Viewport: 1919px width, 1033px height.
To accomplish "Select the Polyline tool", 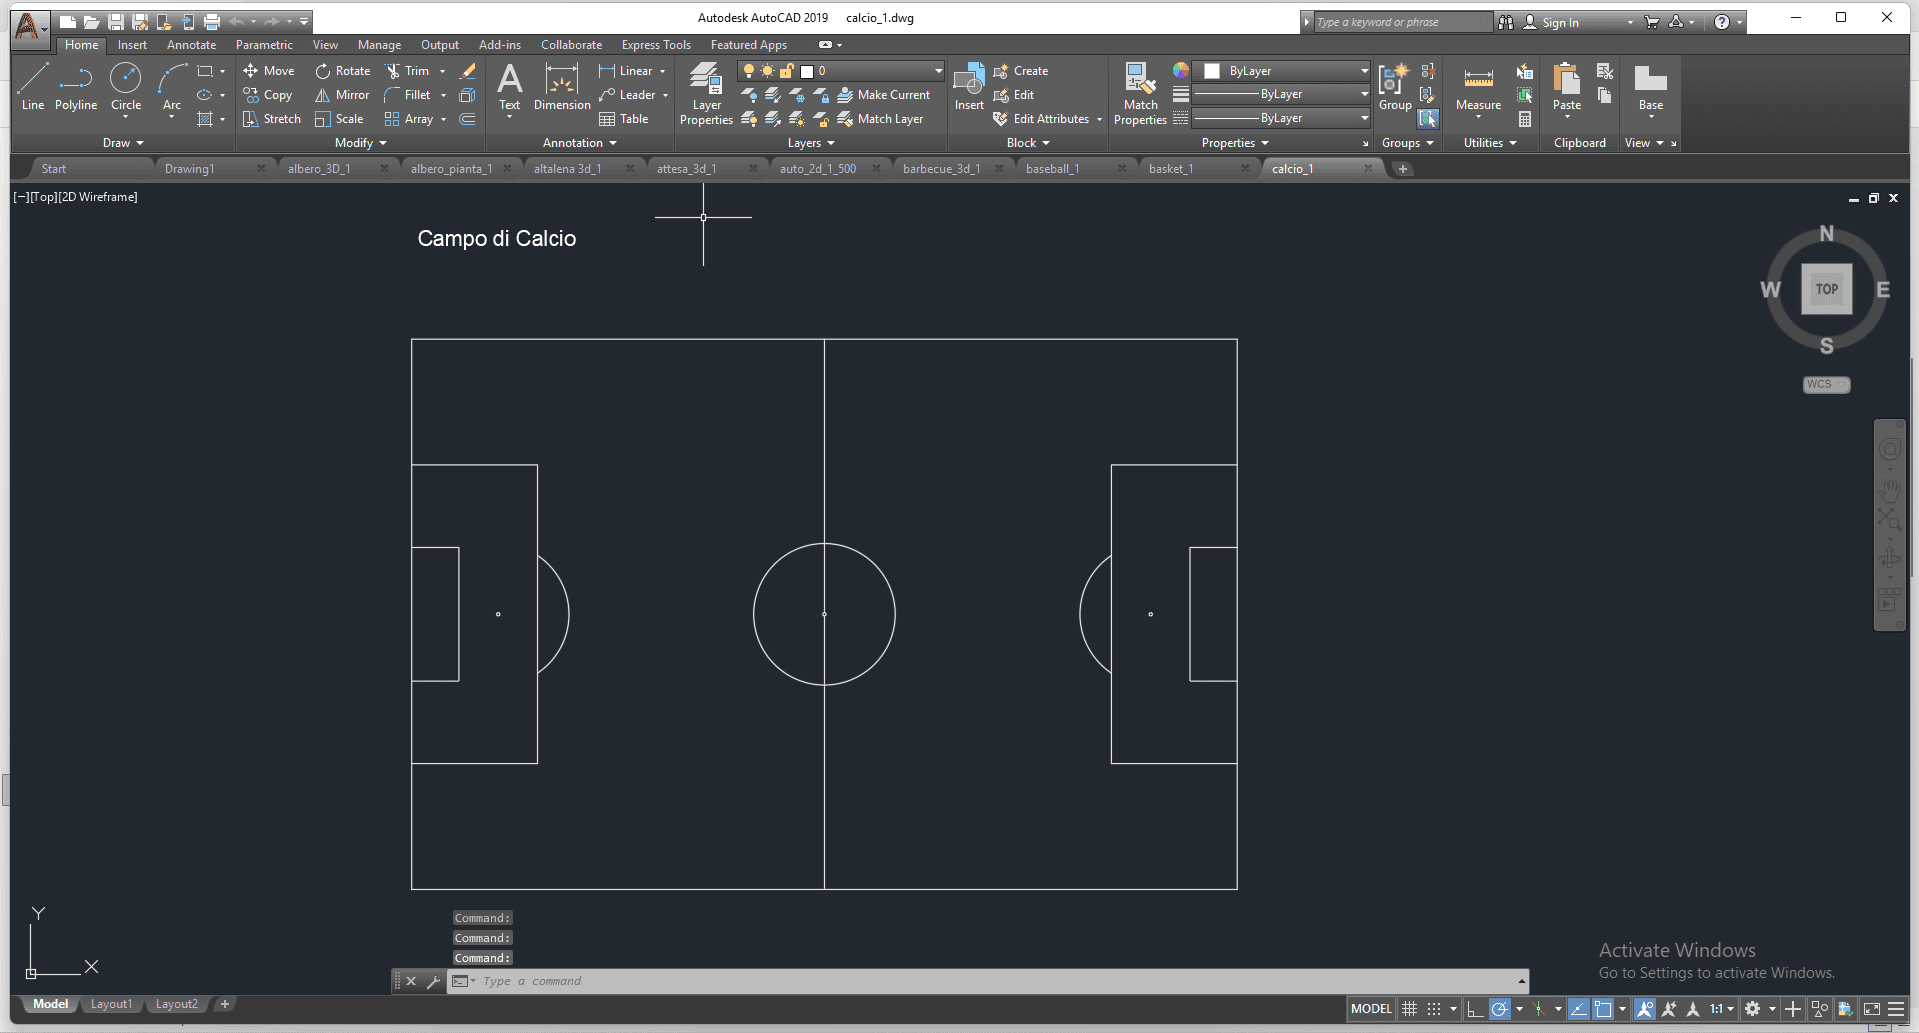I will [76, 86].
